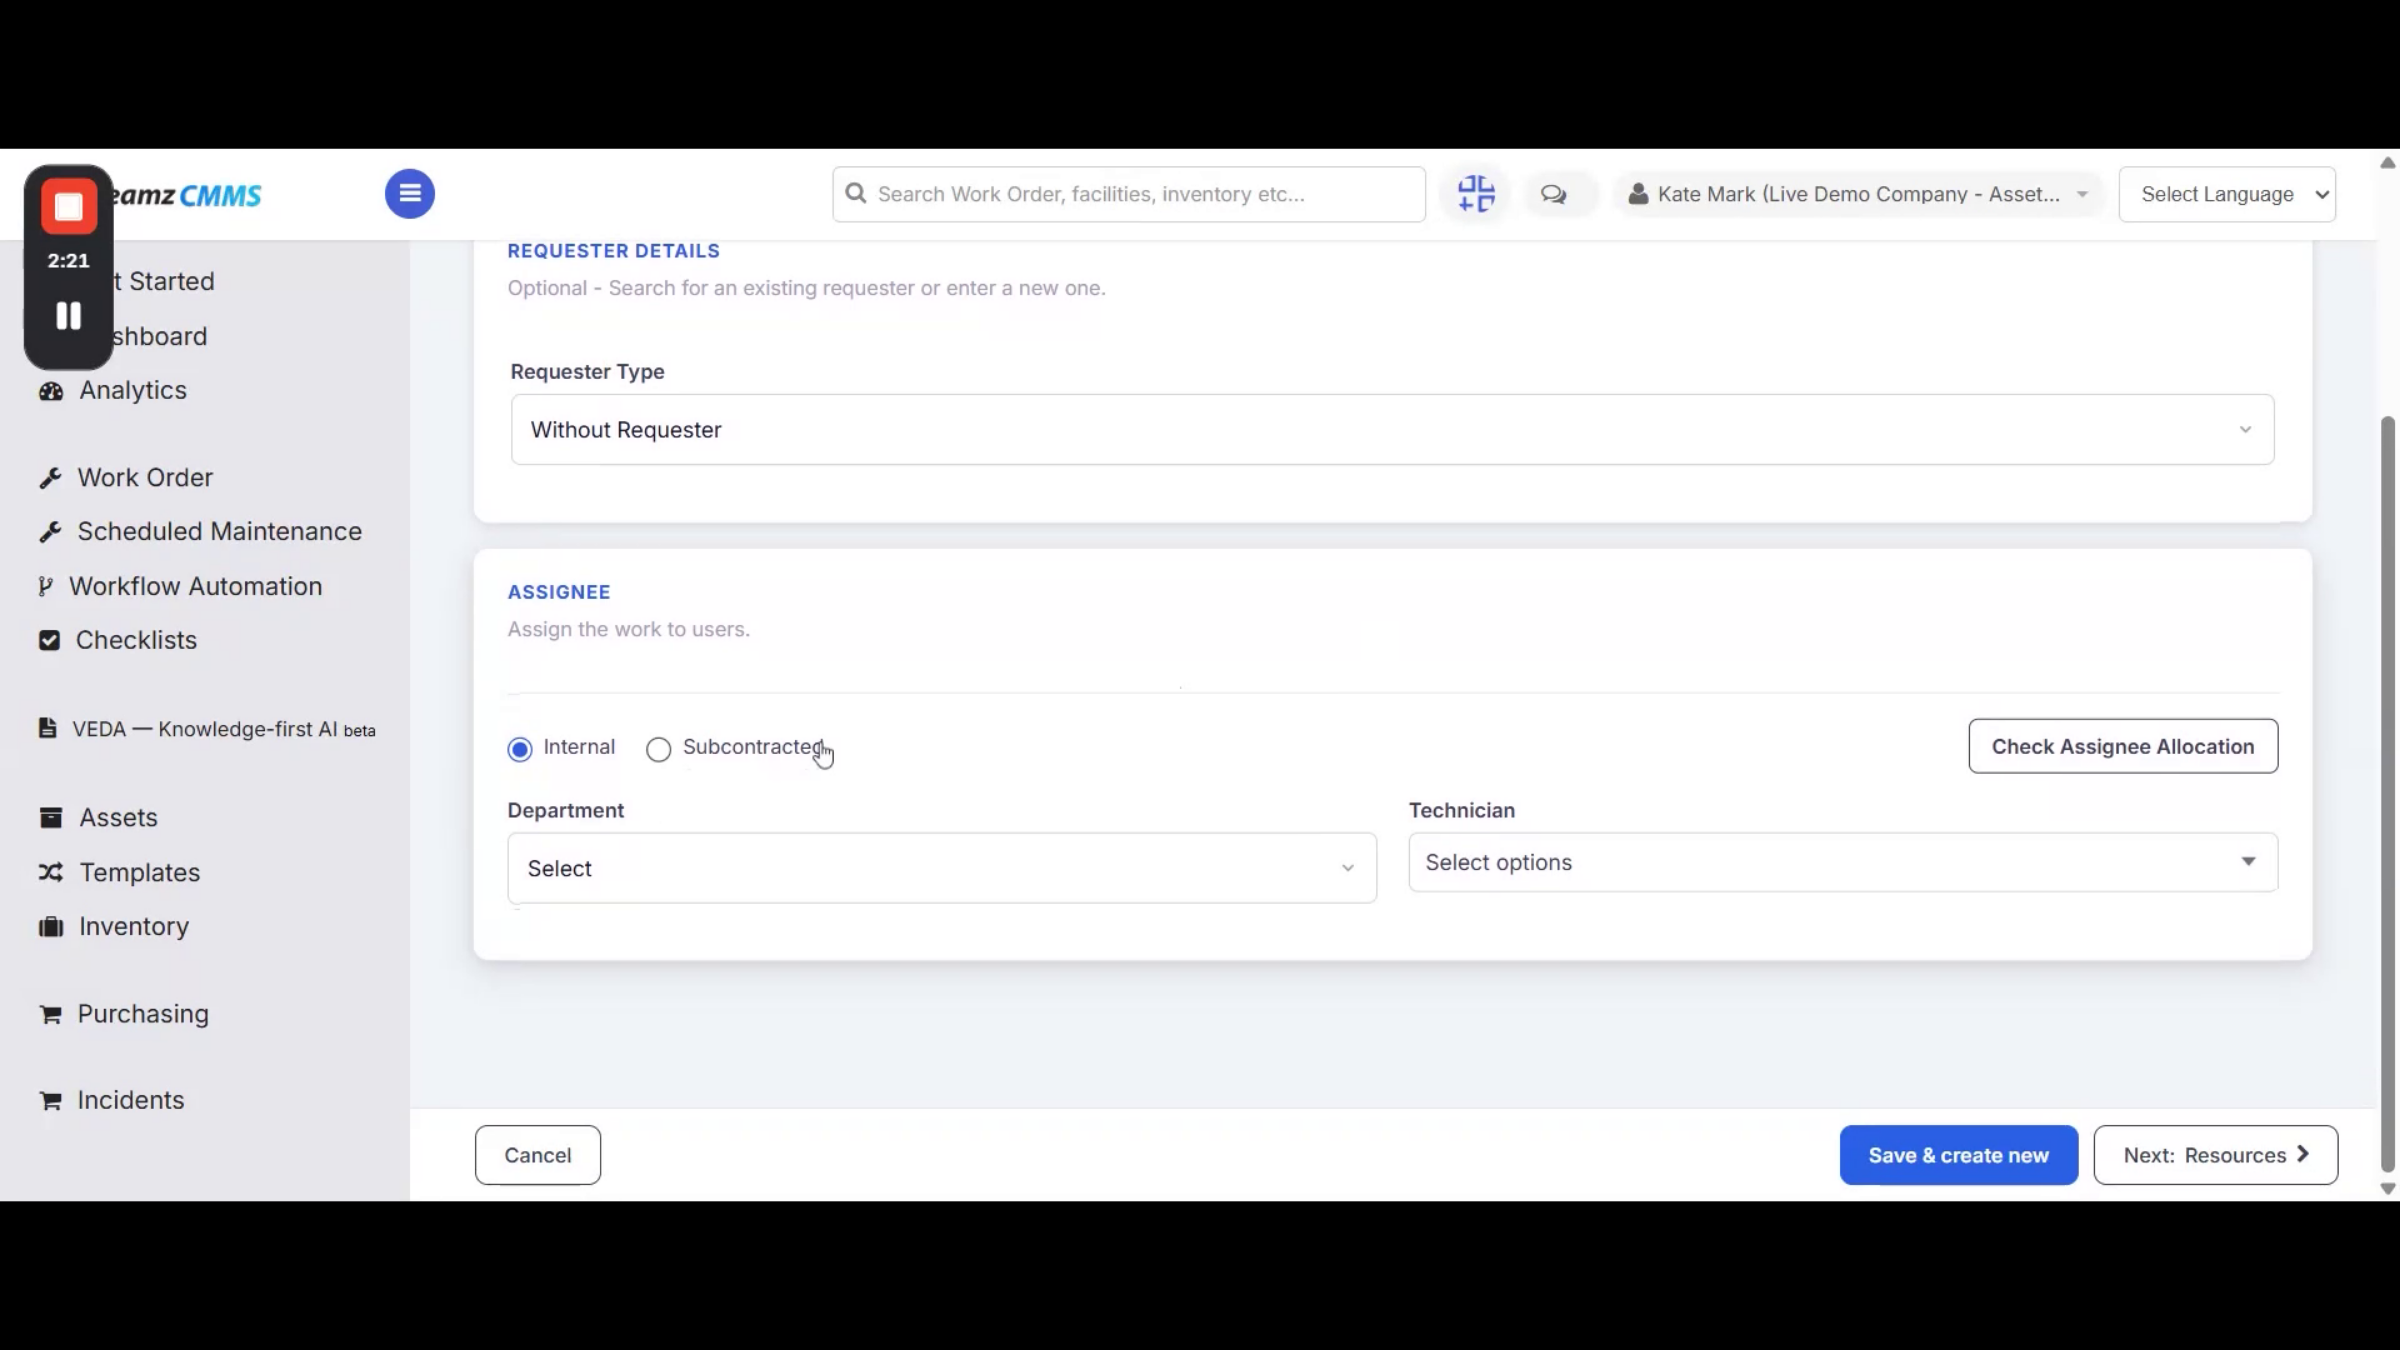This screenshot has width=2400, height=1350.
Task: Click the Requester Type label
Action: click(x=588, y=372)
